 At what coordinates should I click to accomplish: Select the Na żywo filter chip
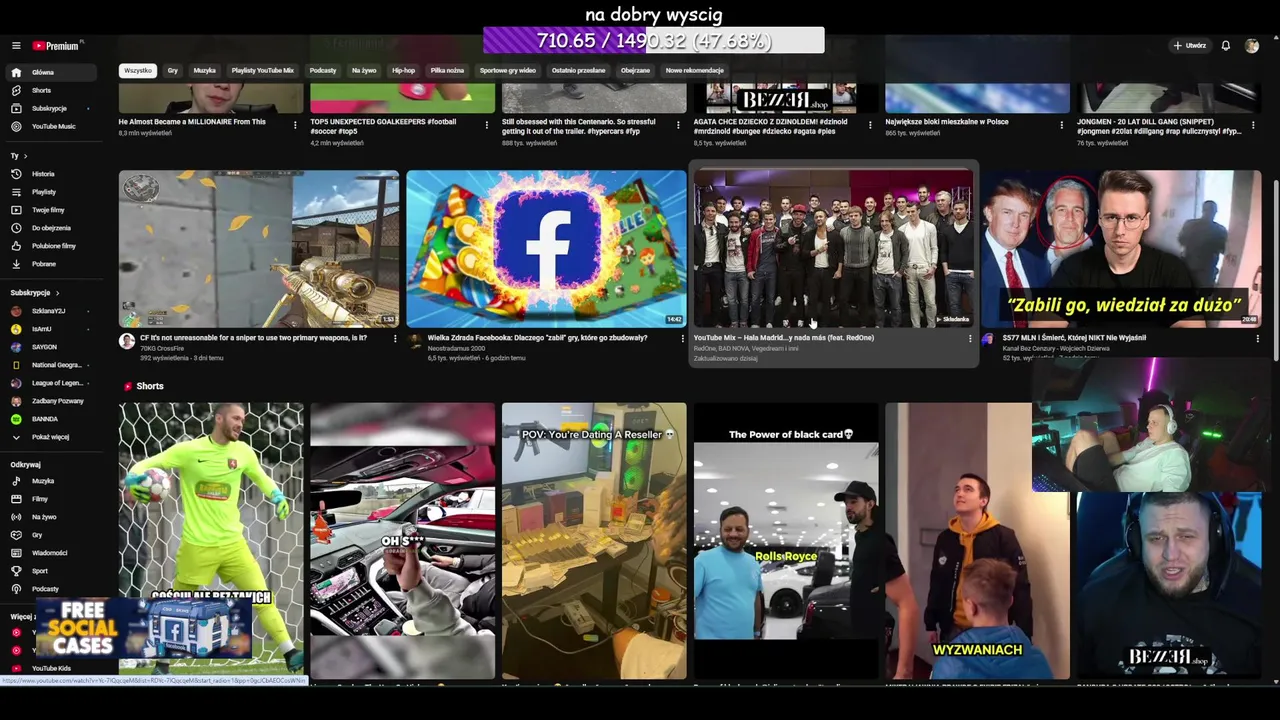364,71
